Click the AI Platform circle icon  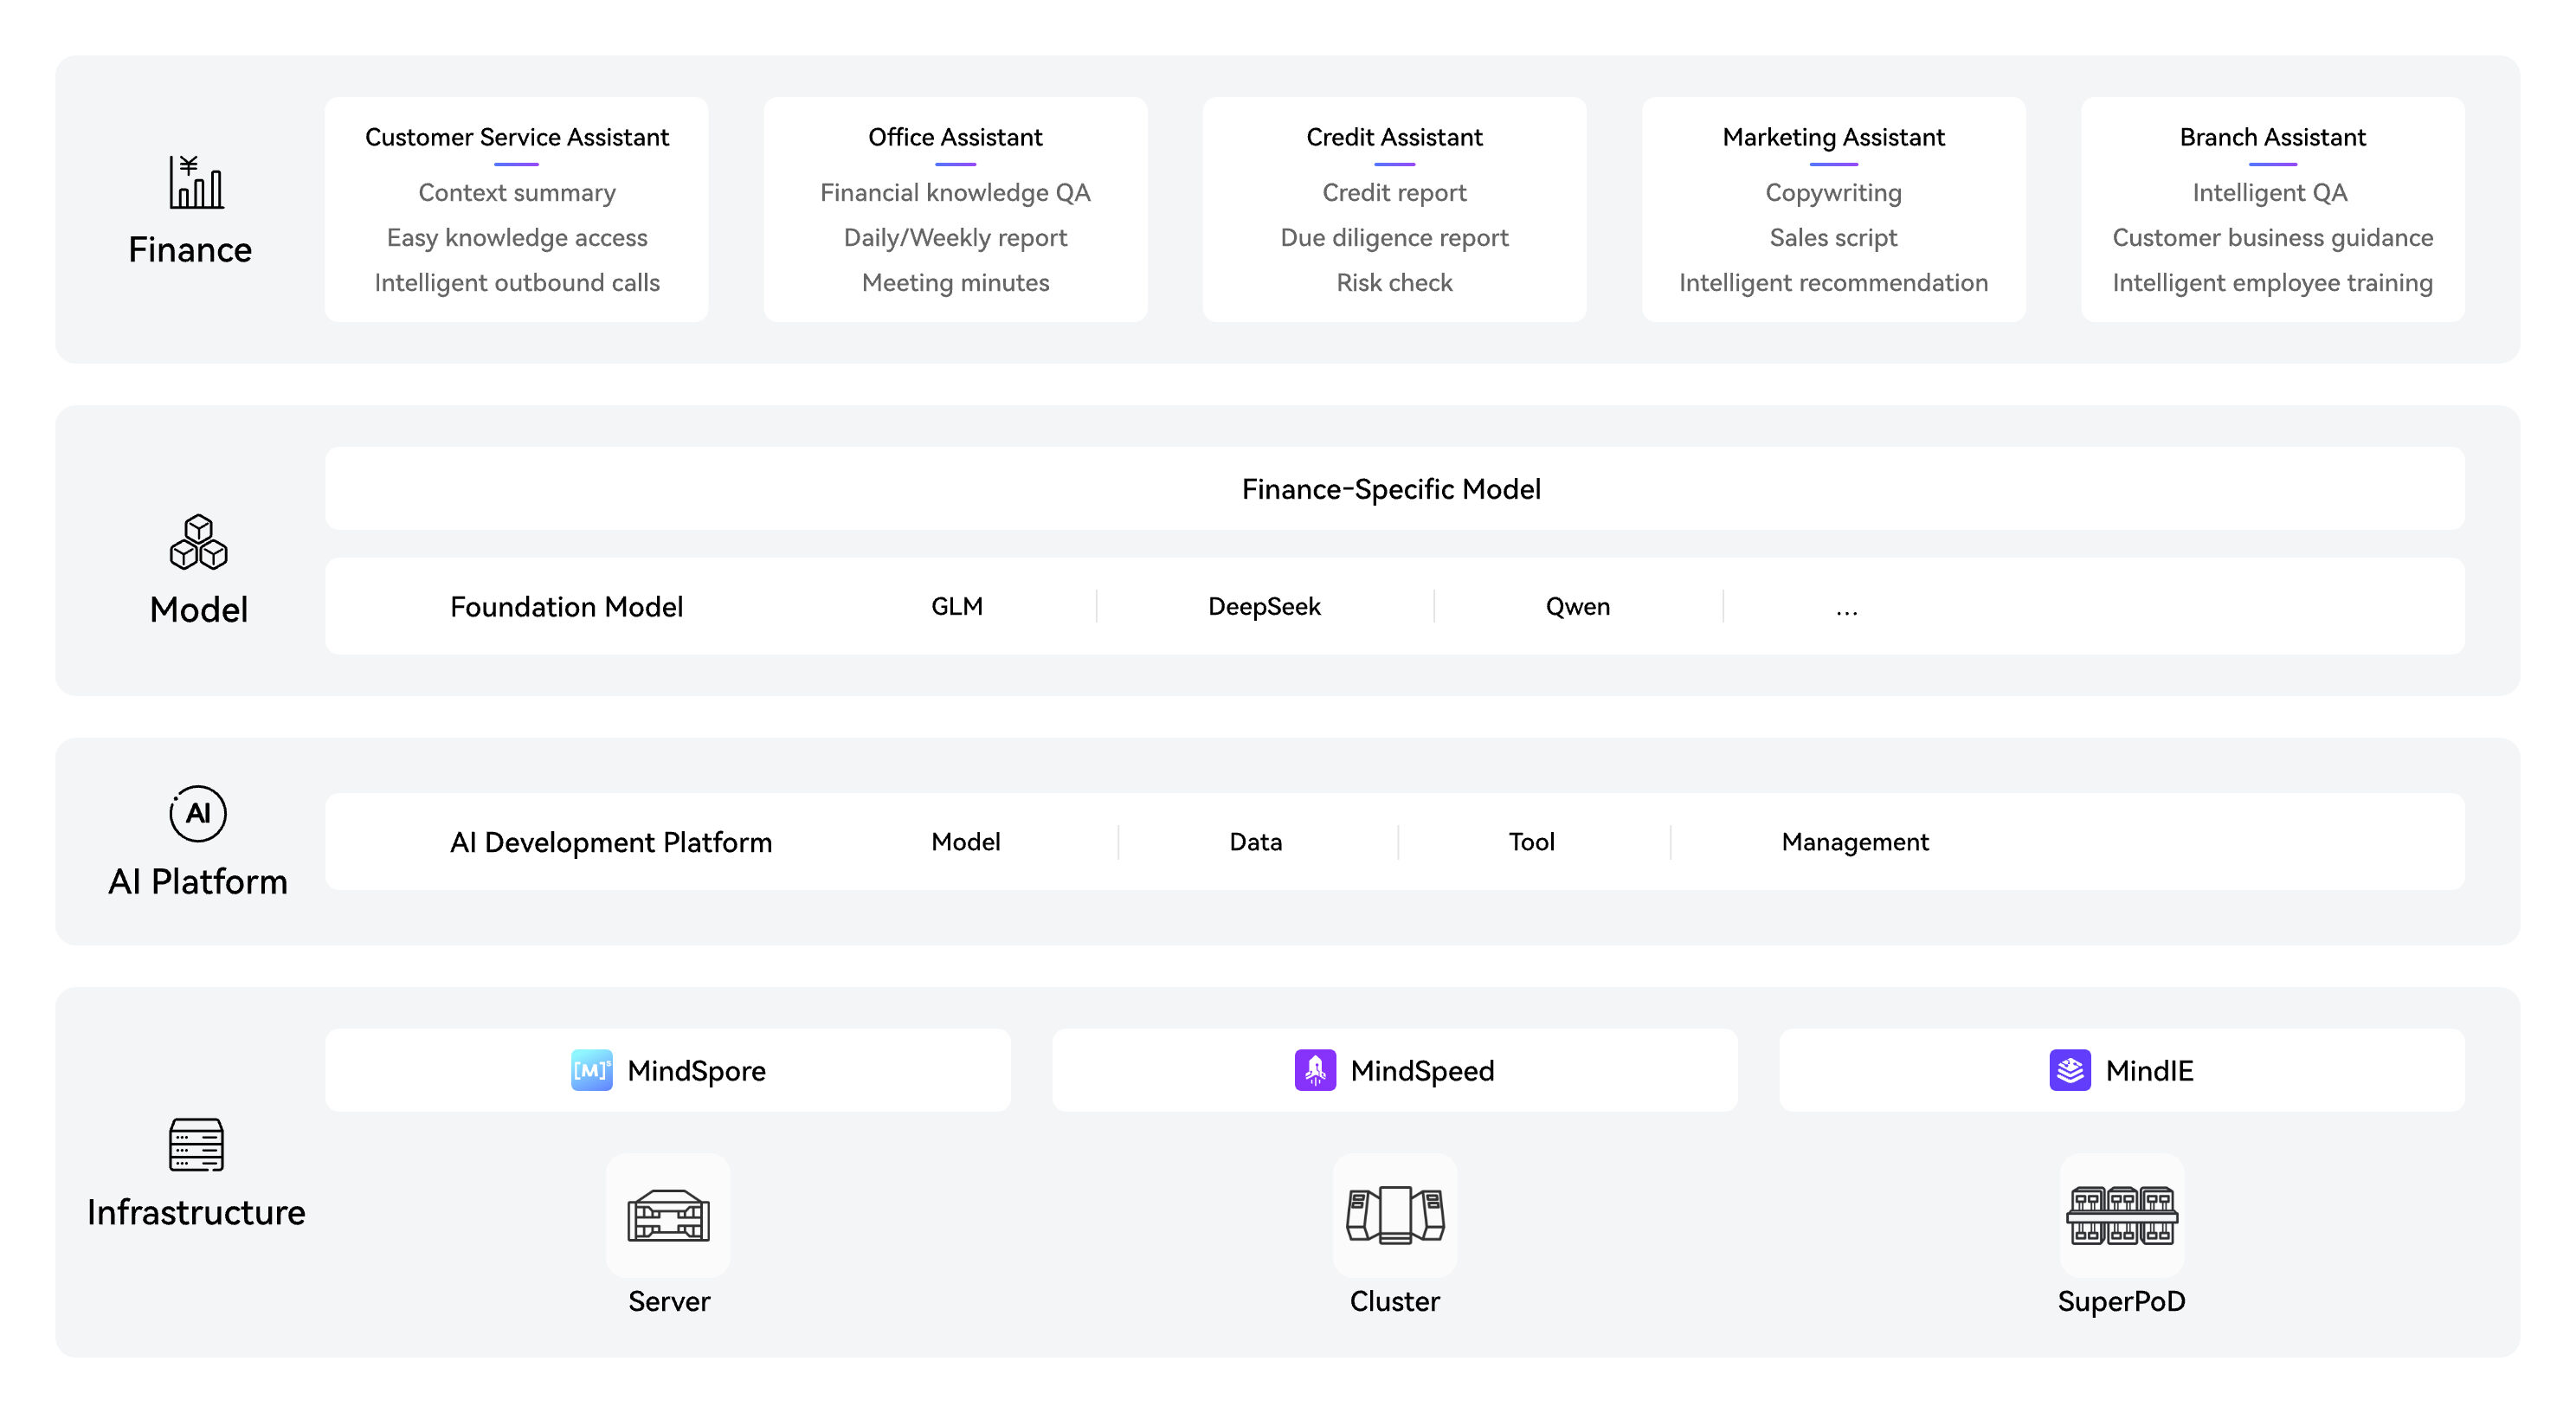198,813
